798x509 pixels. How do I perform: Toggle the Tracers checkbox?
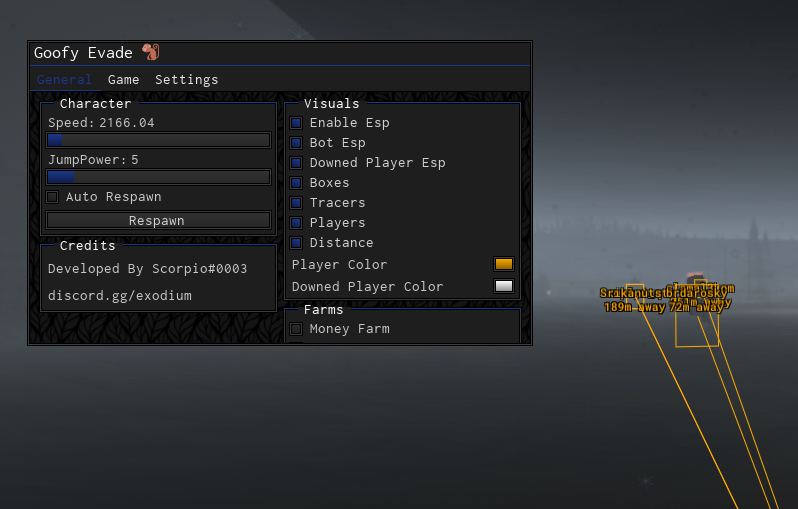point(296,203)
